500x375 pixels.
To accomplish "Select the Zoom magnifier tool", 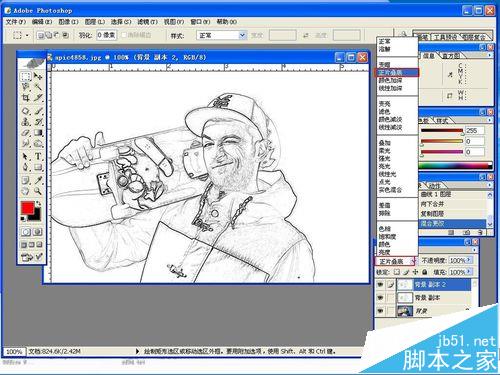I will tap(38, 191).
